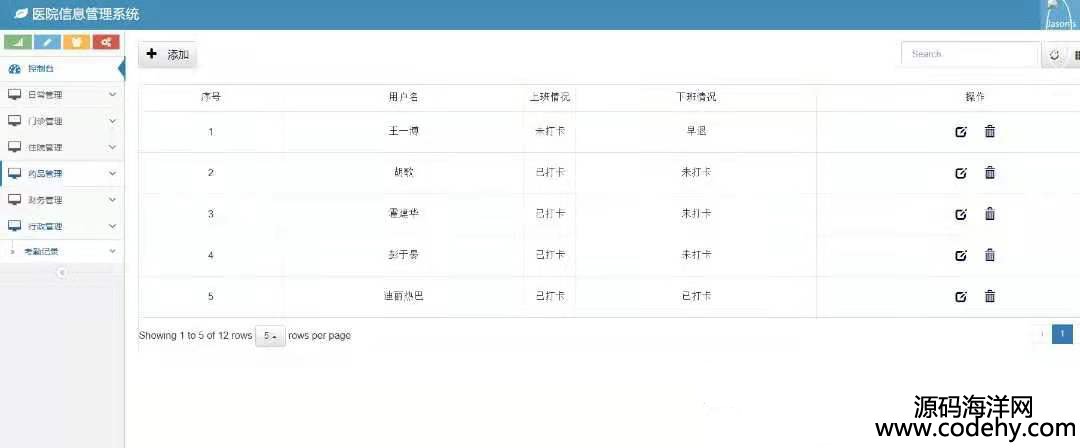
Task: Open the rows per page dropdown
Action: point(270,336)
